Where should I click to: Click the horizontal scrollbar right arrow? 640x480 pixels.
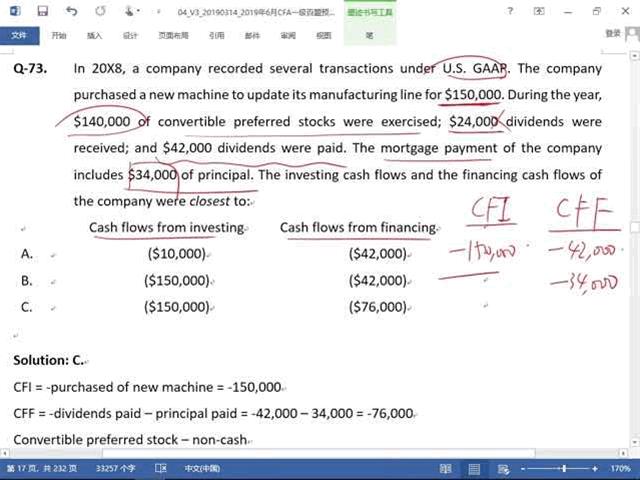click(x=623, y=453)
